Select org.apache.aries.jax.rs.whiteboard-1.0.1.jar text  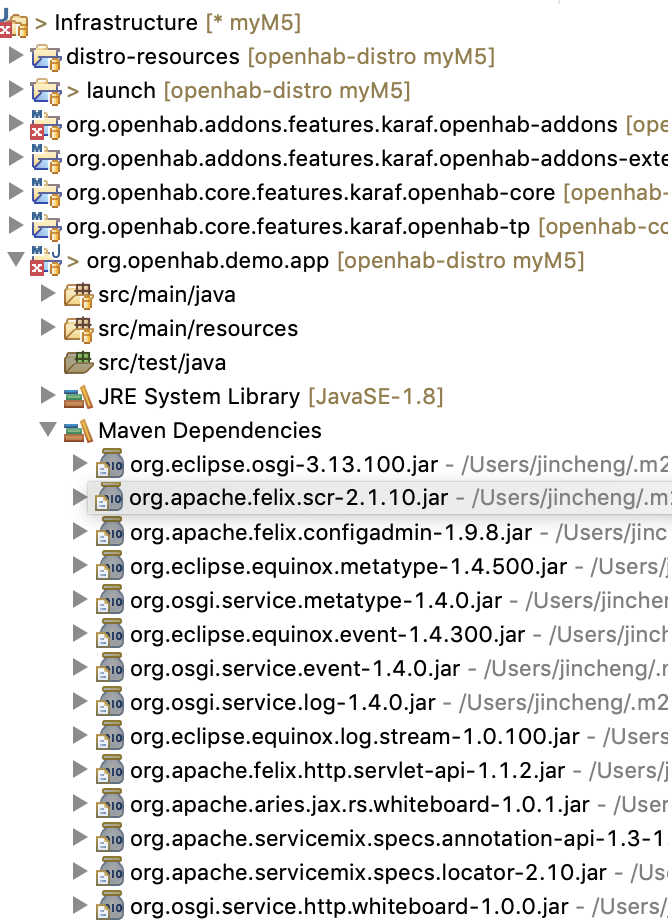coord(360,805)
